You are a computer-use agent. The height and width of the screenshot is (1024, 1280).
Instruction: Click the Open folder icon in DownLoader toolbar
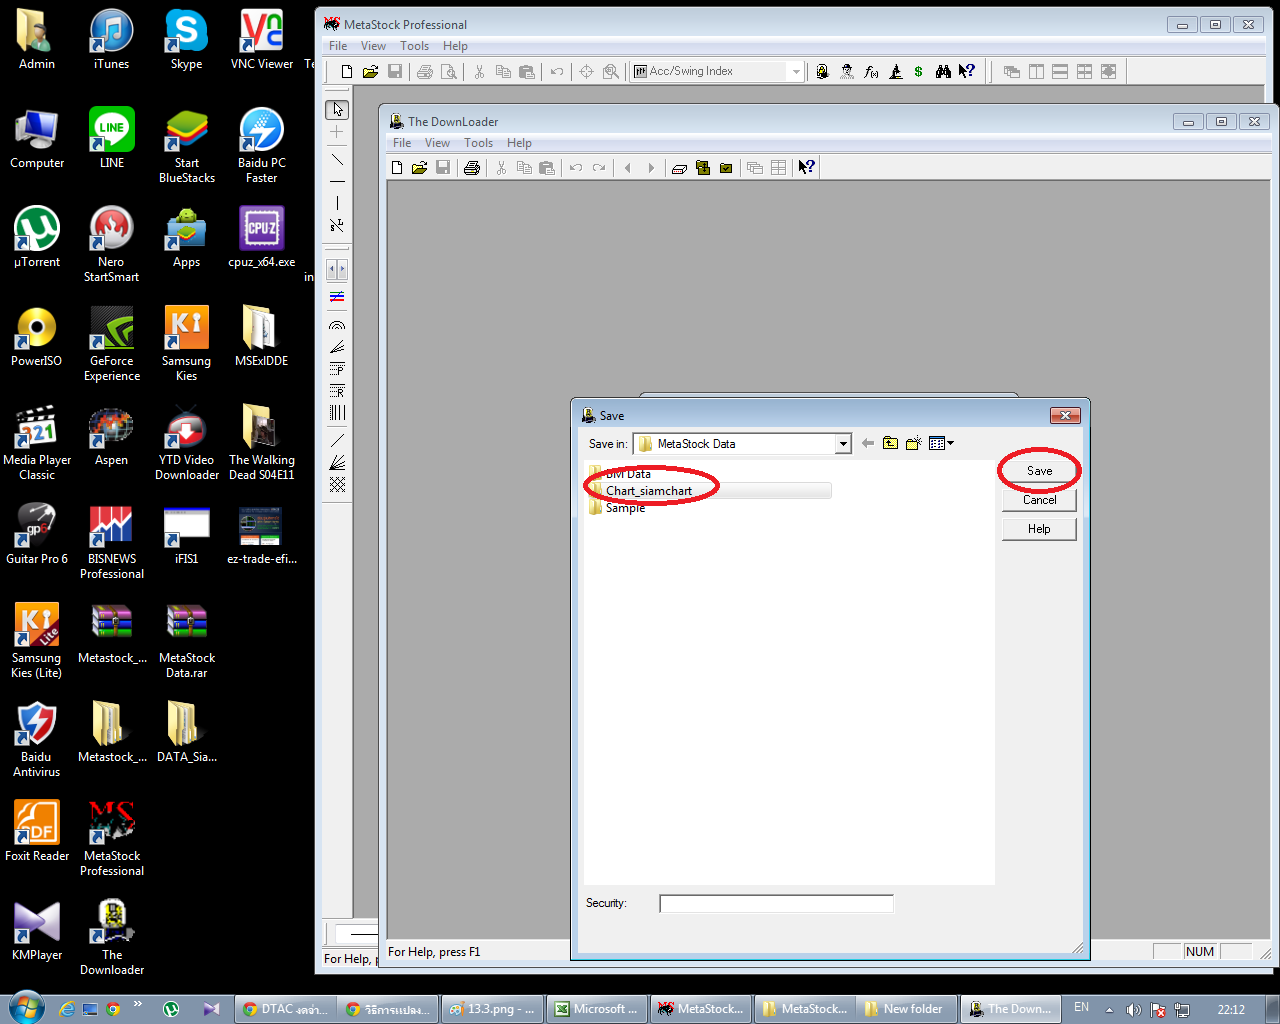420,168
